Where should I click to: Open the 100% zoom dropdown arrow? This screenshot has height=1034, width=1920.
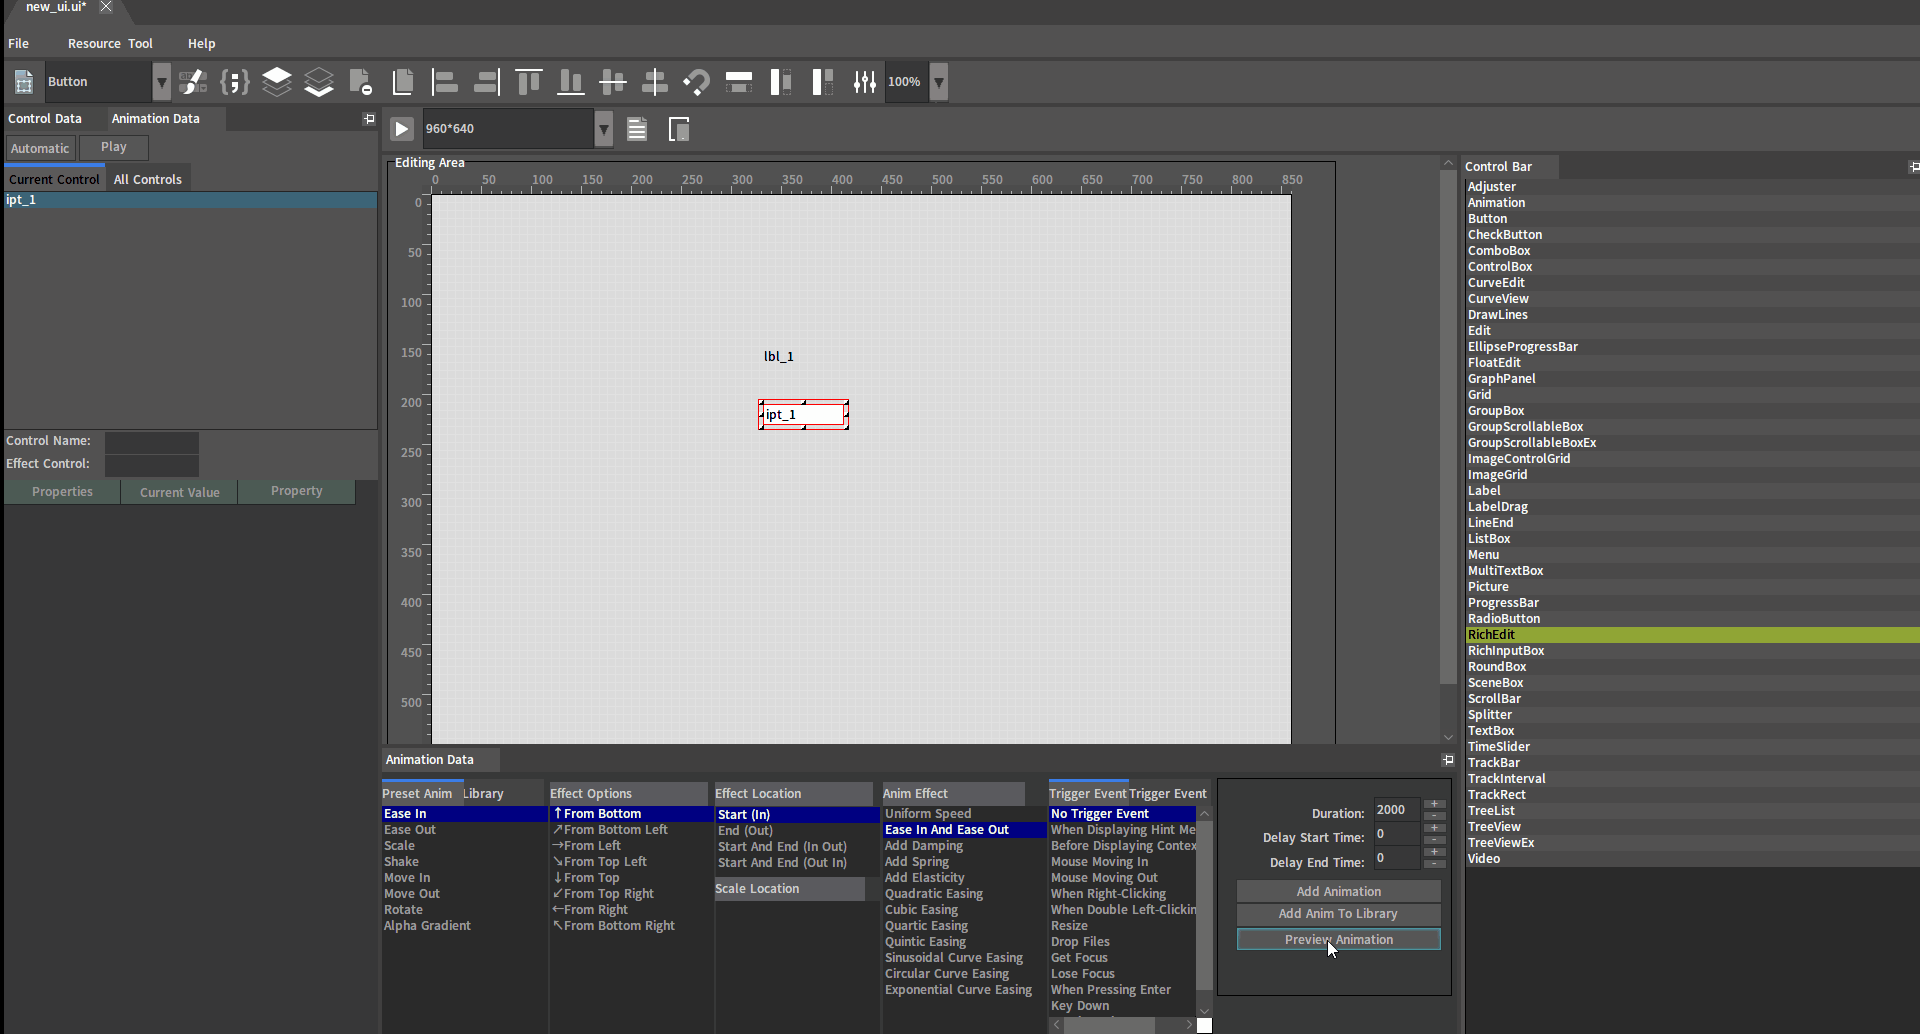click(939, 82)
